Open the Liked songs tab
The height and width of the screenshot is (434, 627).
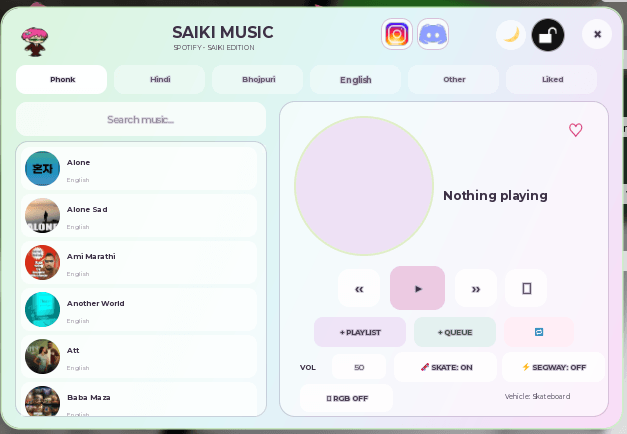click(551, 80)
